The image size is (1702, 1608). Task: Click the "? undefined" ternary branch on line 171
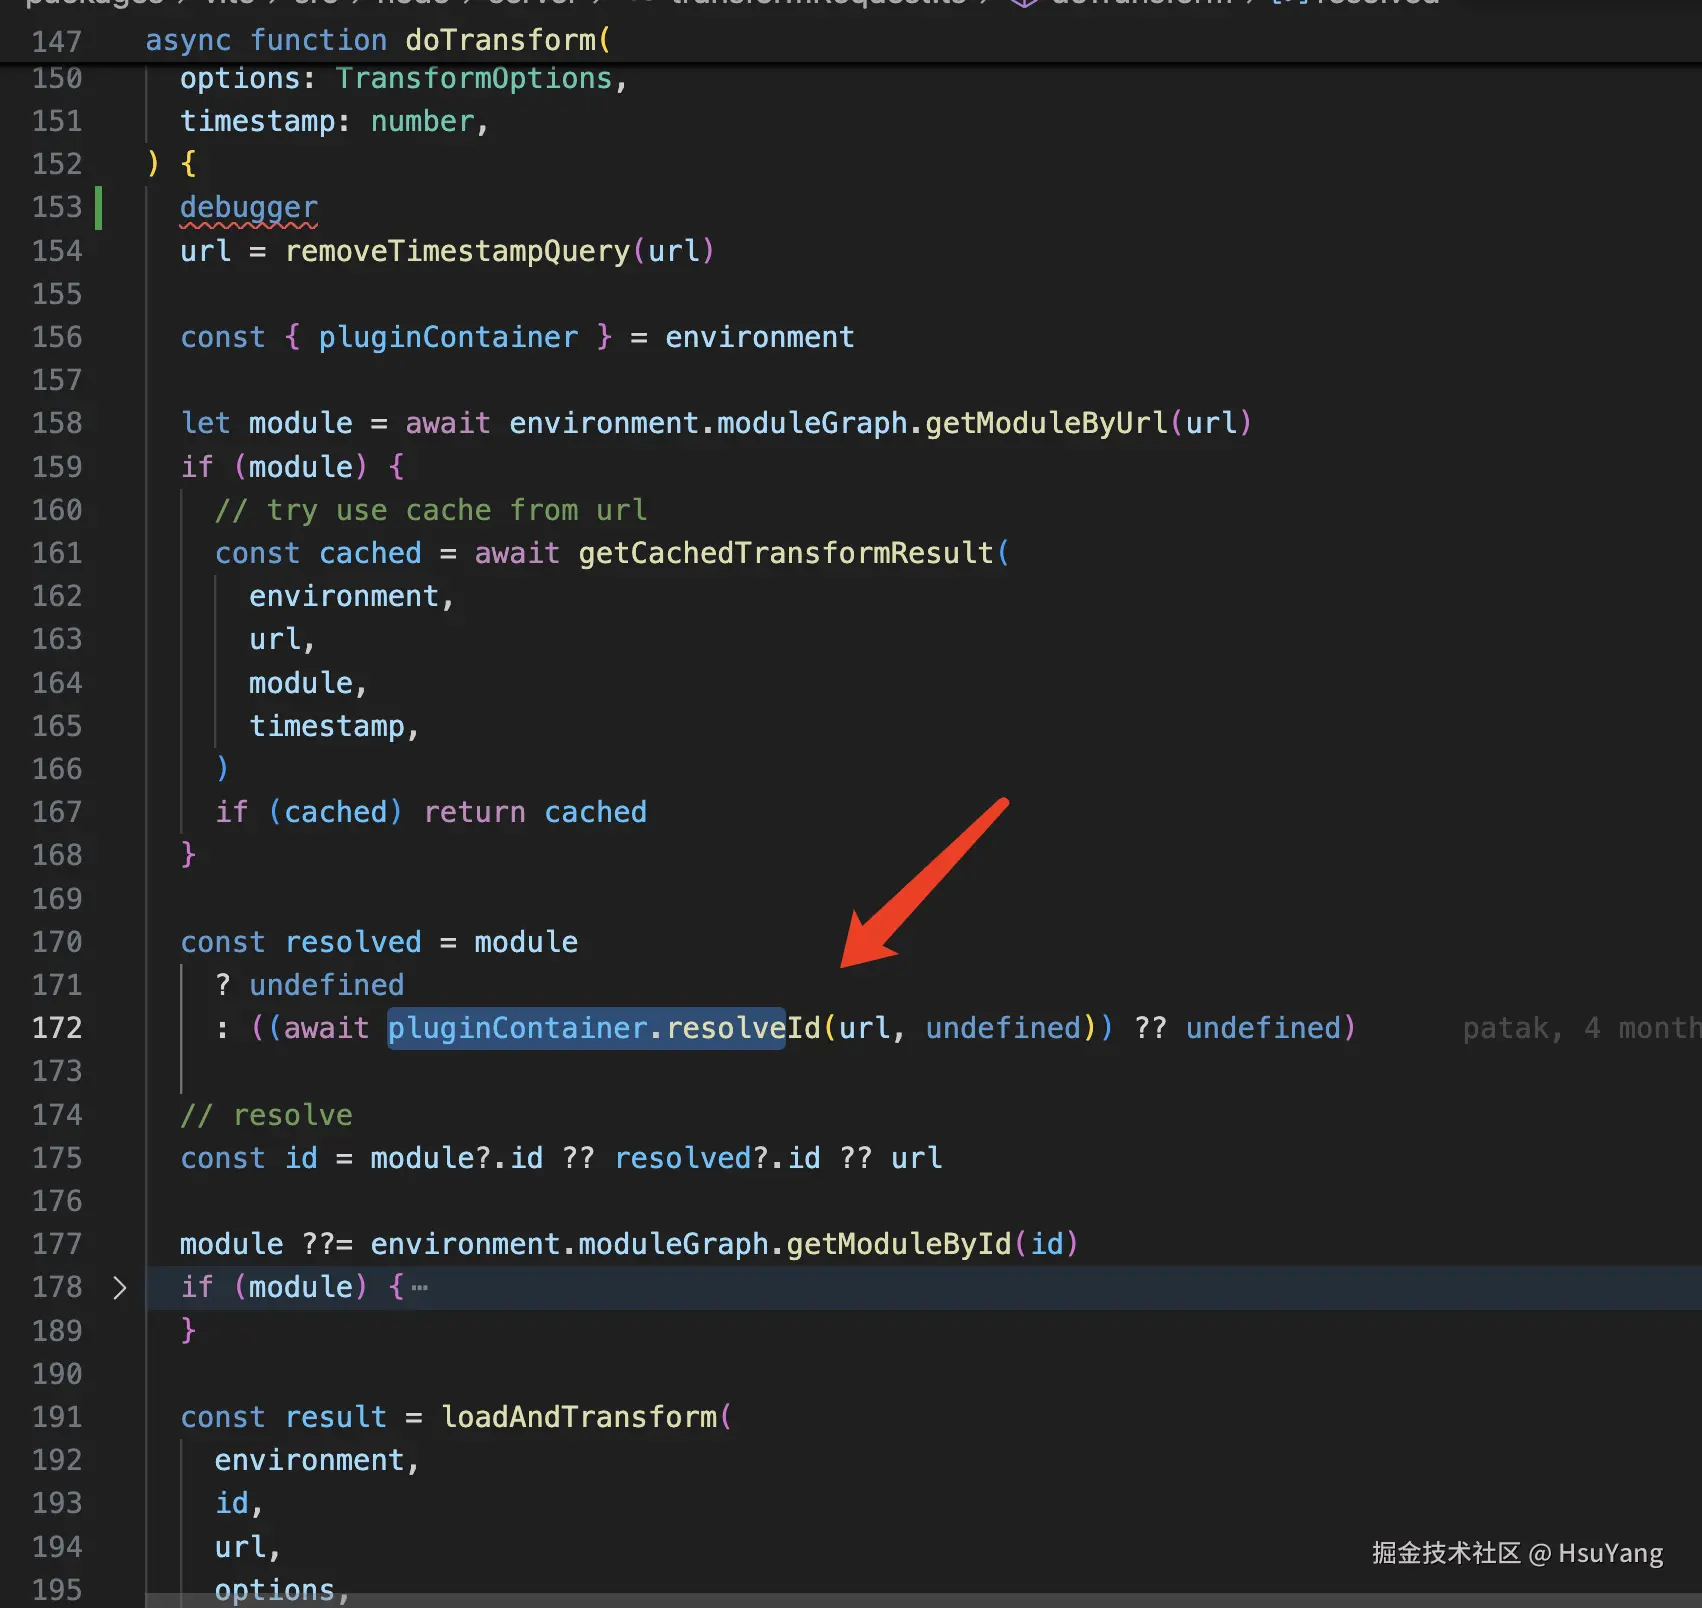coord(310,985)
